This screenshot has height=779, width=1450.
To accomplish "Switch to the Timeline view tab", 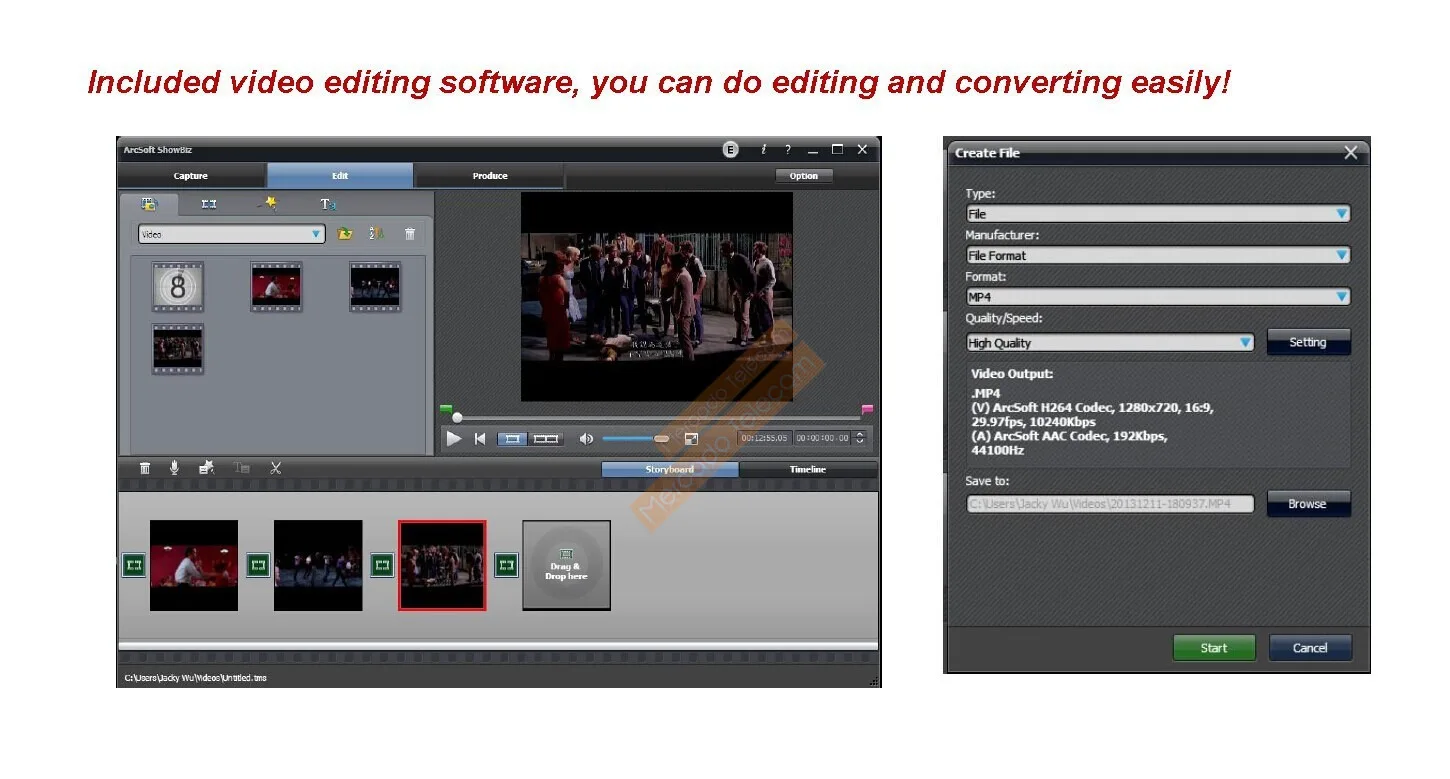I will [808, 469].
